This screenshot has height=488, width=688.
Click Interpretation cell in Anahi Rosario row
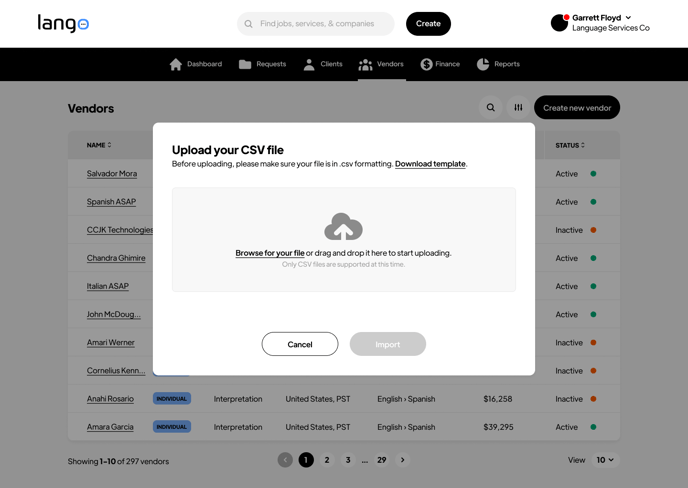point(238,398)
